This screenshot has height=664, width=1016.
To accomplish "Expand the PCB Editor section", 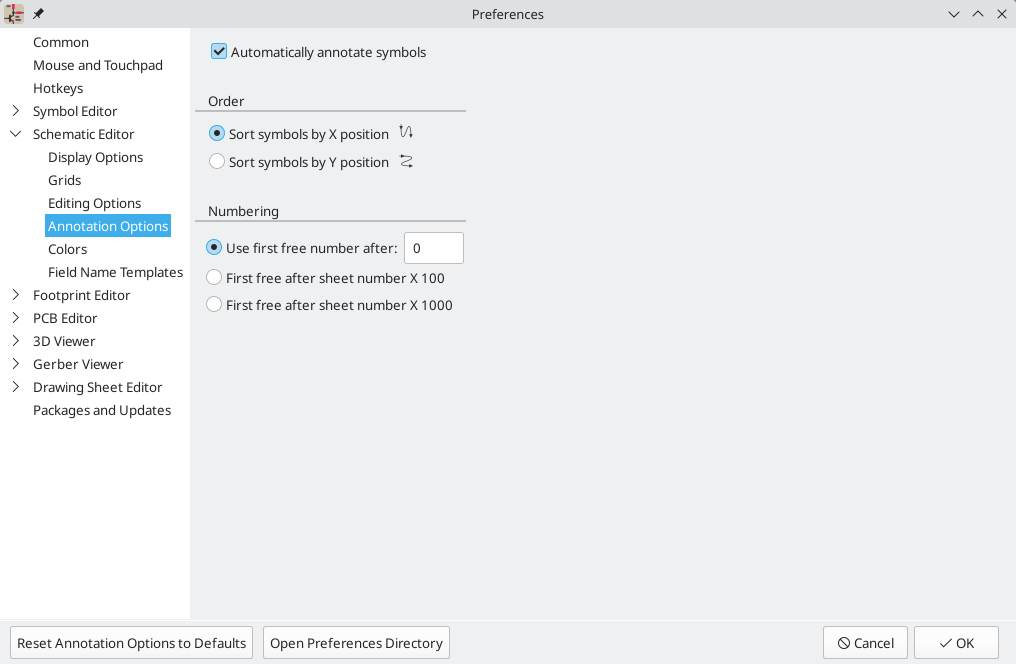I will (x=16, y=318).
